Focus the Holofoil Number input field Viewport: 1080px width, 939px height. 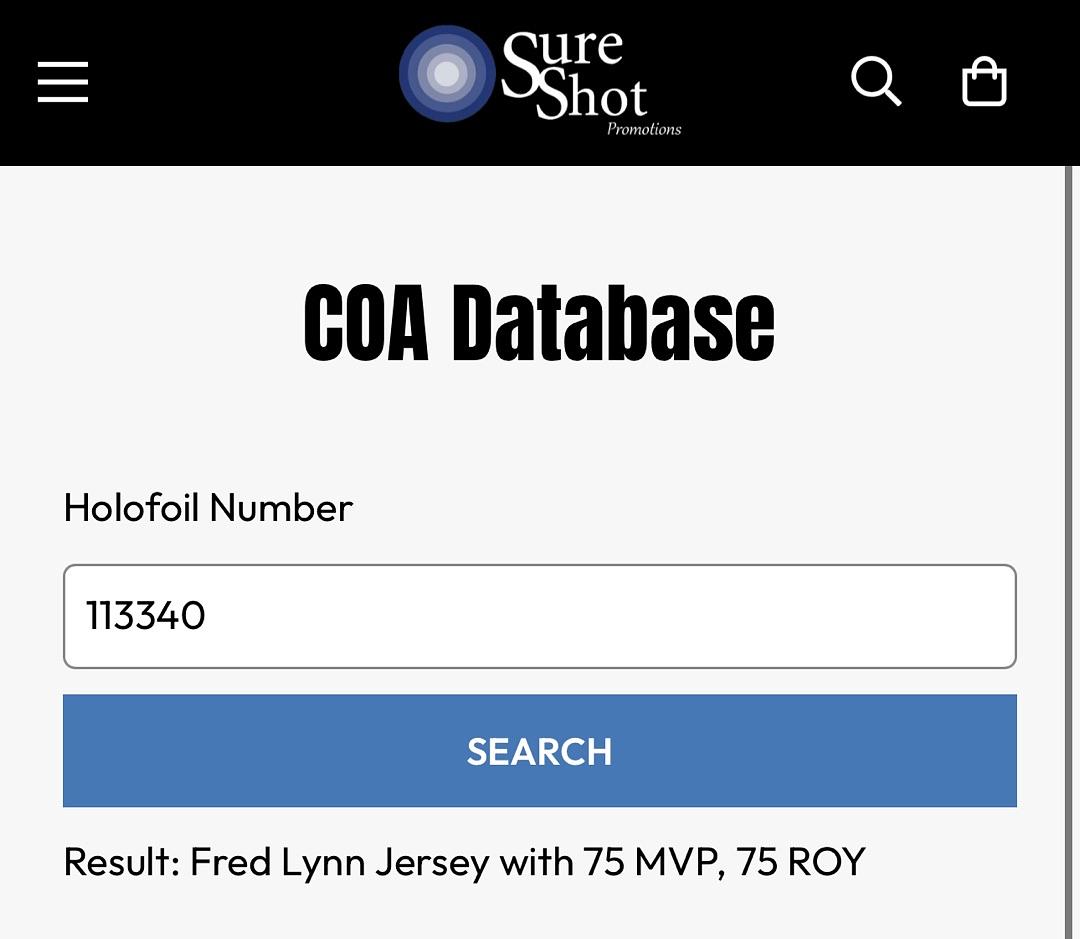click(x=540, y=616)
